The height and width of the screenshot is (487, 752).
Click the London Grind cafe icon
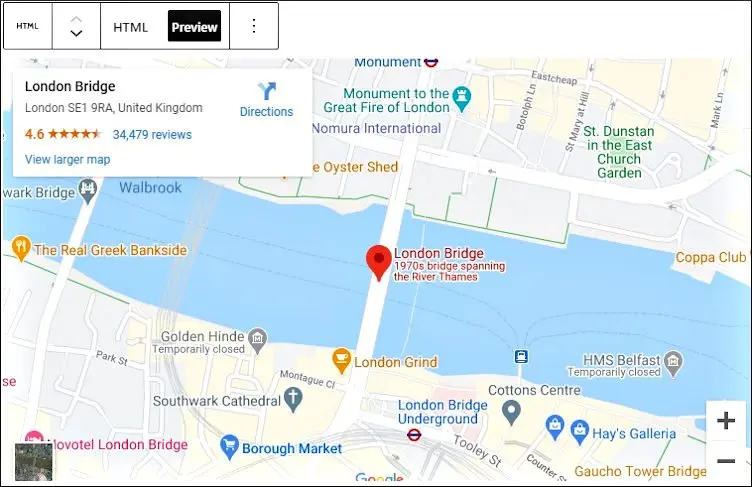341,361
